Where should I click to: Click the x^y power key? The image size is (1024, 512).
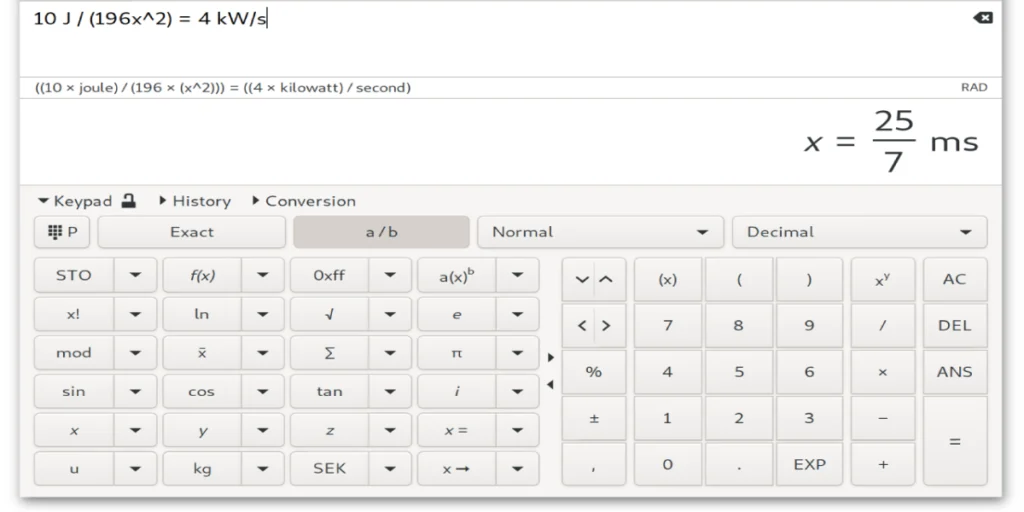tap(882, 280)
